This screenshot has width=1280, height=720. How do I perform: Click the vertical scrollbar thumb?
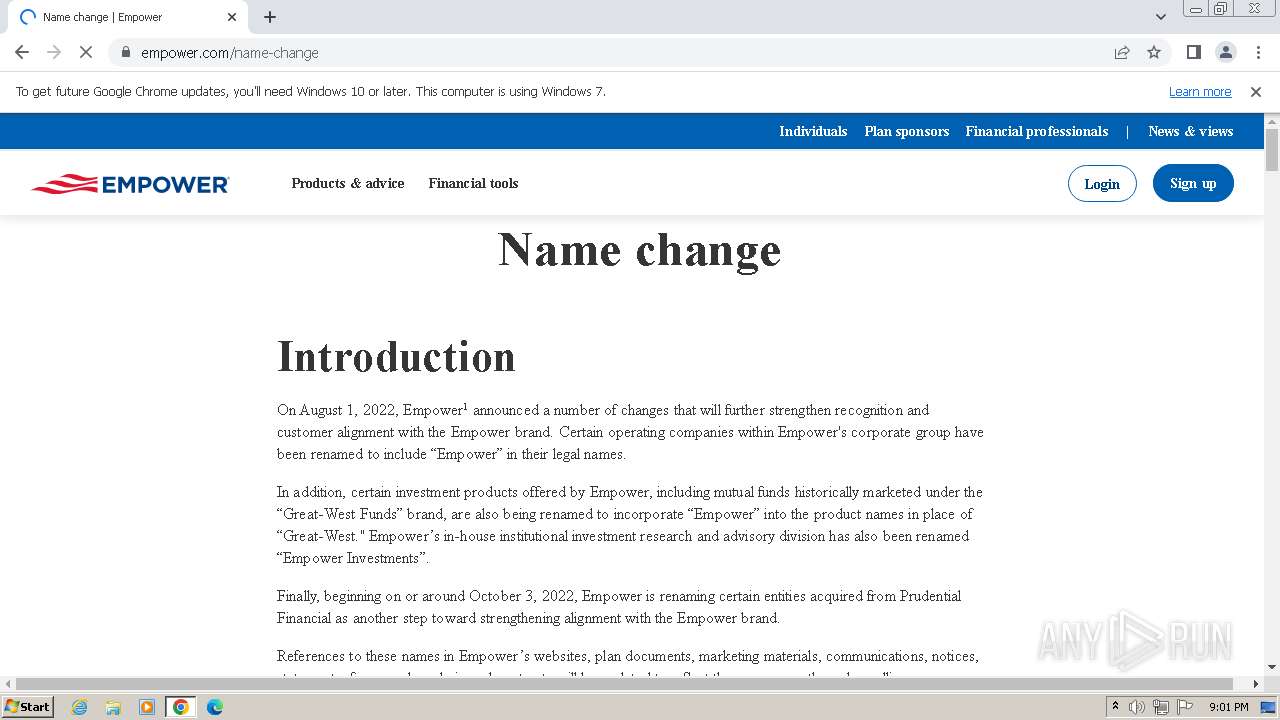point(1272,150)
